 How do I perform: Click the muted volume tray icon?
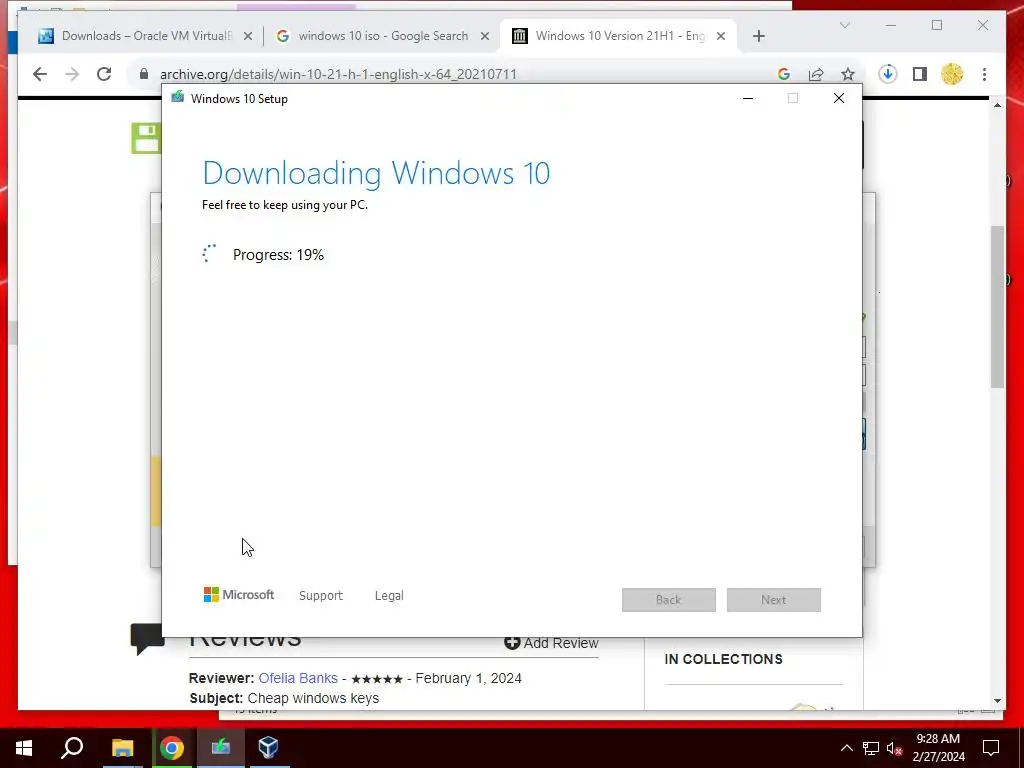pyautogui.click(x=893, y=748)
